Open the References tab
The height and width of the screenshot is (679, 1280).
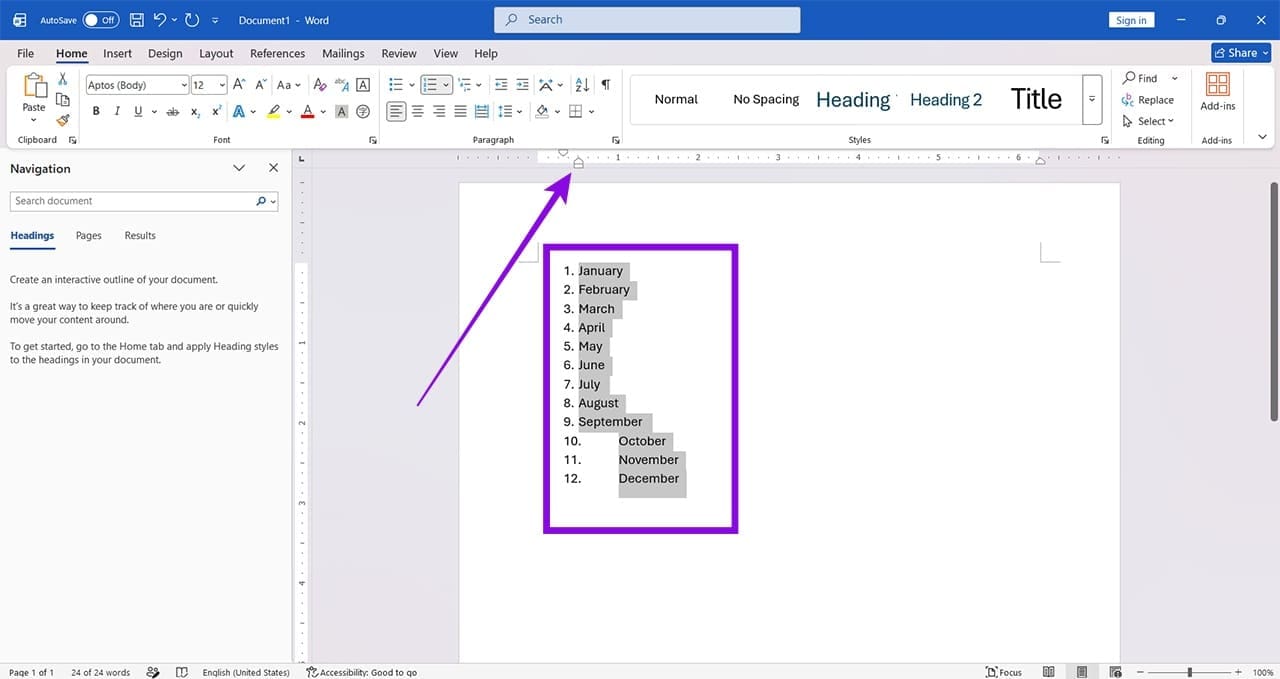click(x=277, y=53)
